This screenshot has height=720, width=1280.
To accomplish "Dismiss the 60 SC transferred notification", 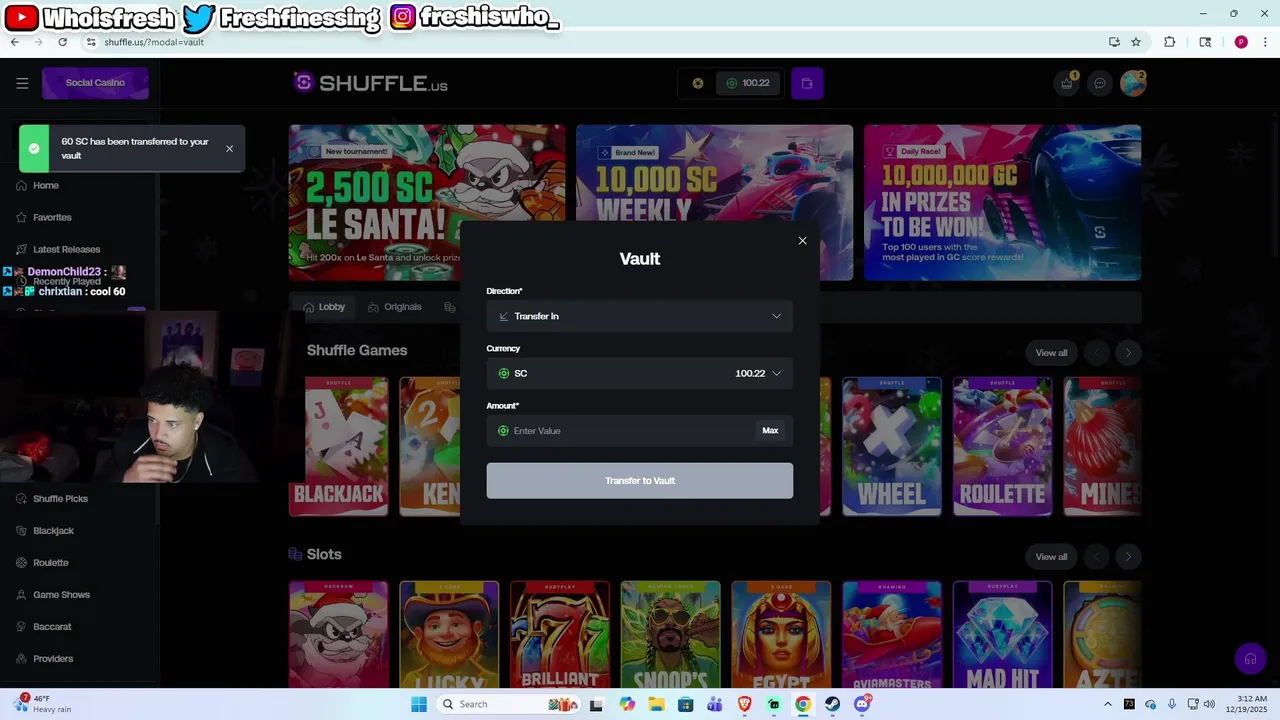I will (229, 149).
